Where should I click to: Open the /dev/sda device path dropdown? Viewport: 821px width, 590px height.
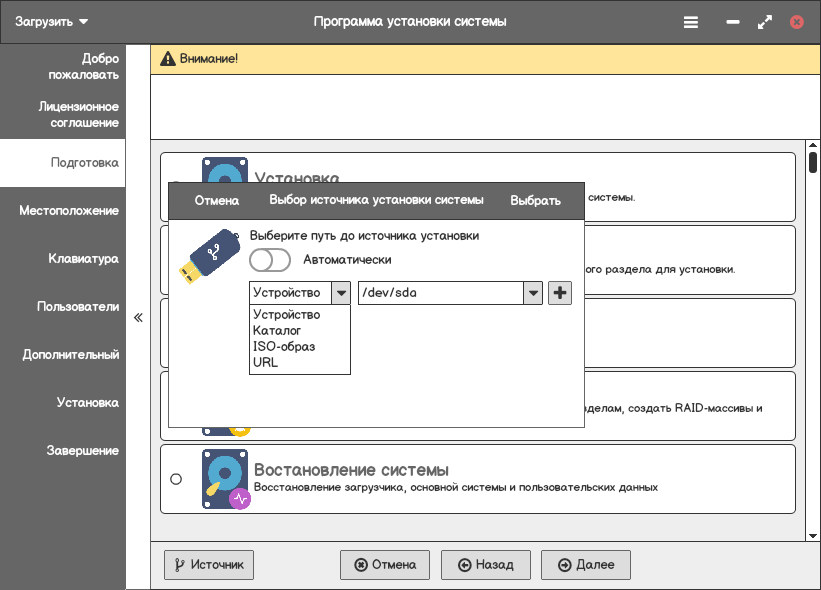tap(533, 293)
